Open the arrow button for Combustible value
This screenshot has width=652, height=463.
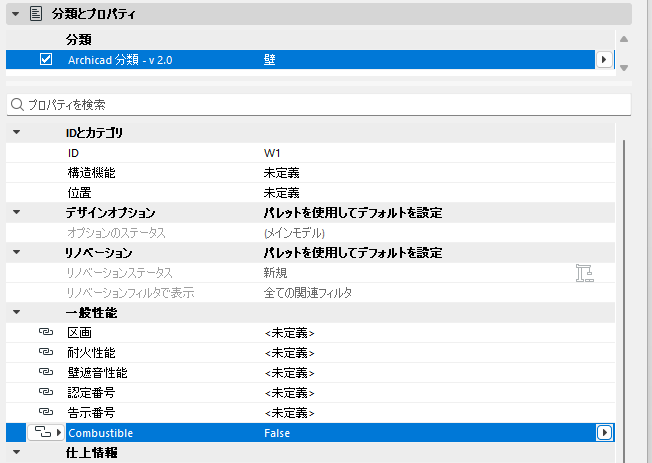pyautogui.click(x=604, y=433)
